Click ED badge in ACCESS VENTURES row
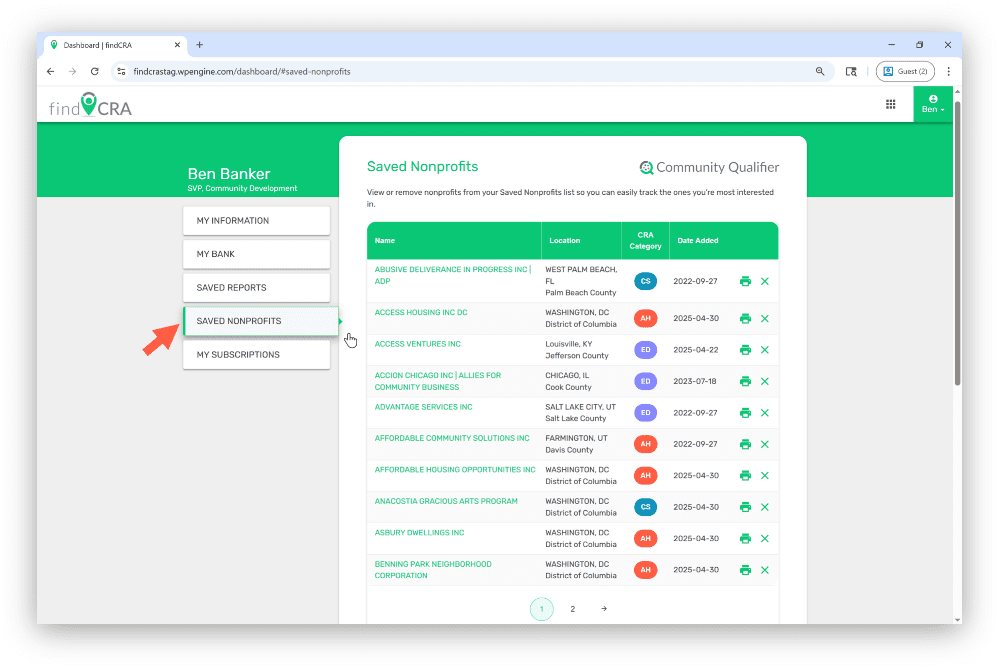 point(645,350)
